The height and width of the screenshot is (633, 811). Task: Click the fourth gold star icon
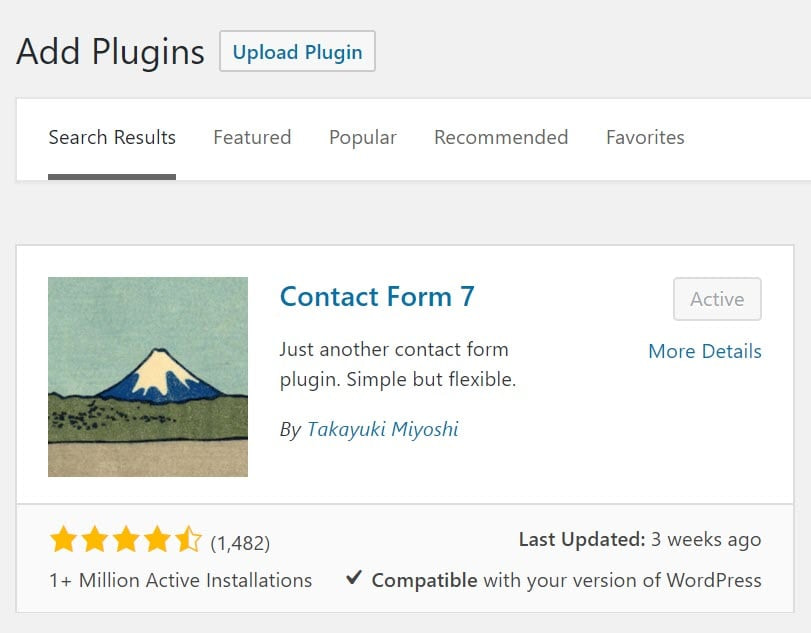154,540
